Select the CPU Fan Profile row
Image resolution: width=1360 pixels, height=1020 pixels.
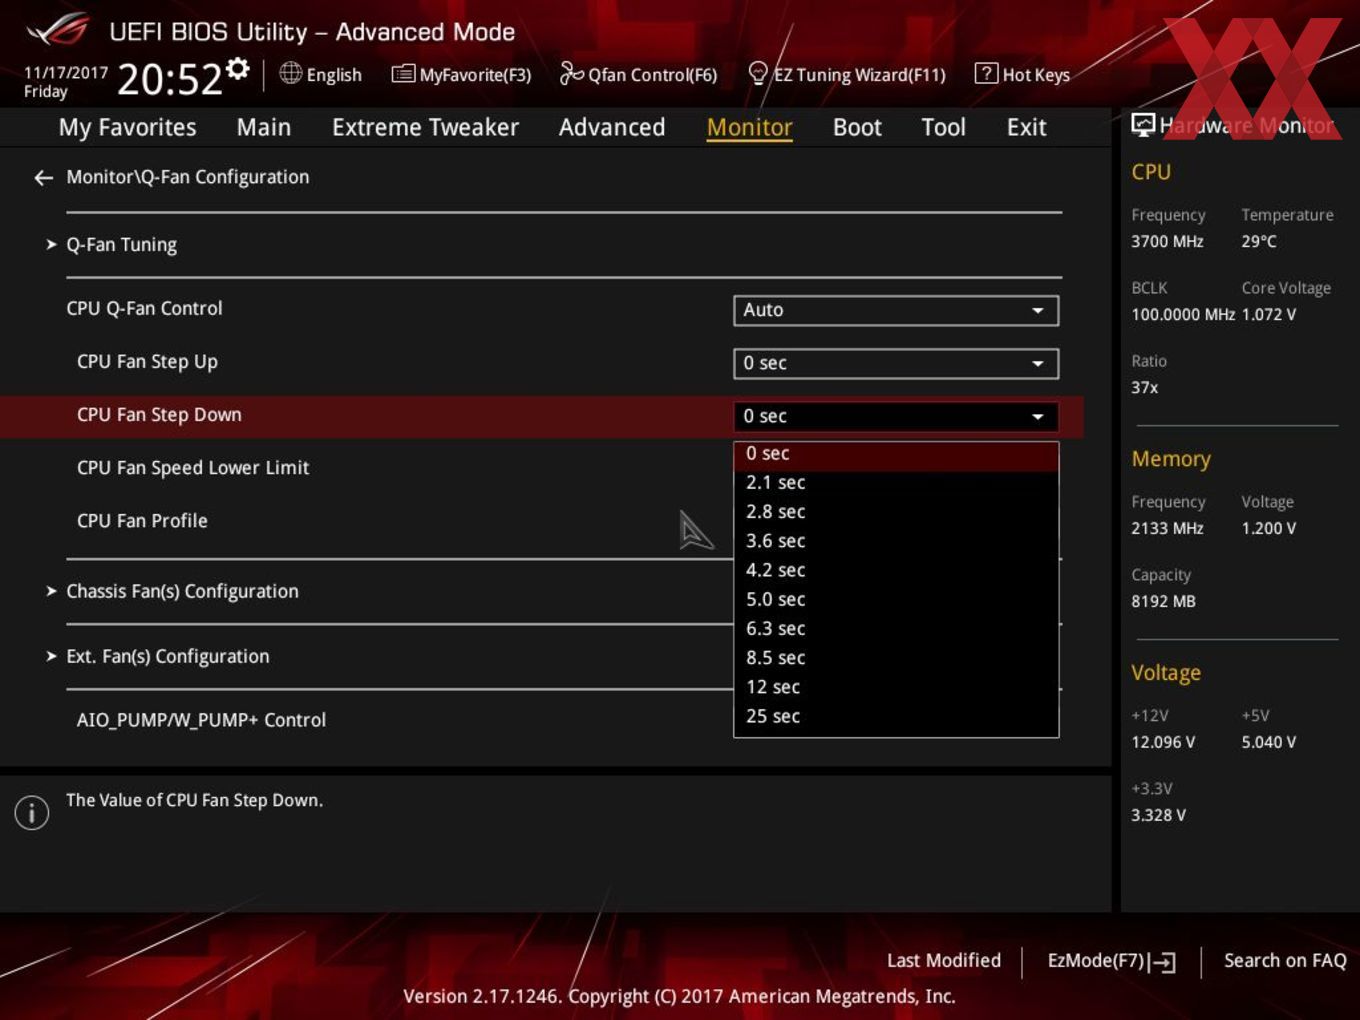[142, 521]
